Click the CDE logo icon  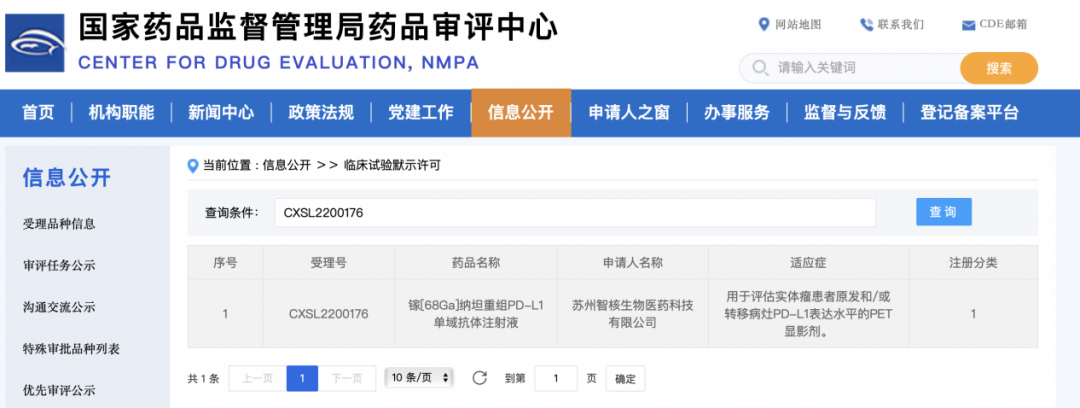(x=34, y=43)
